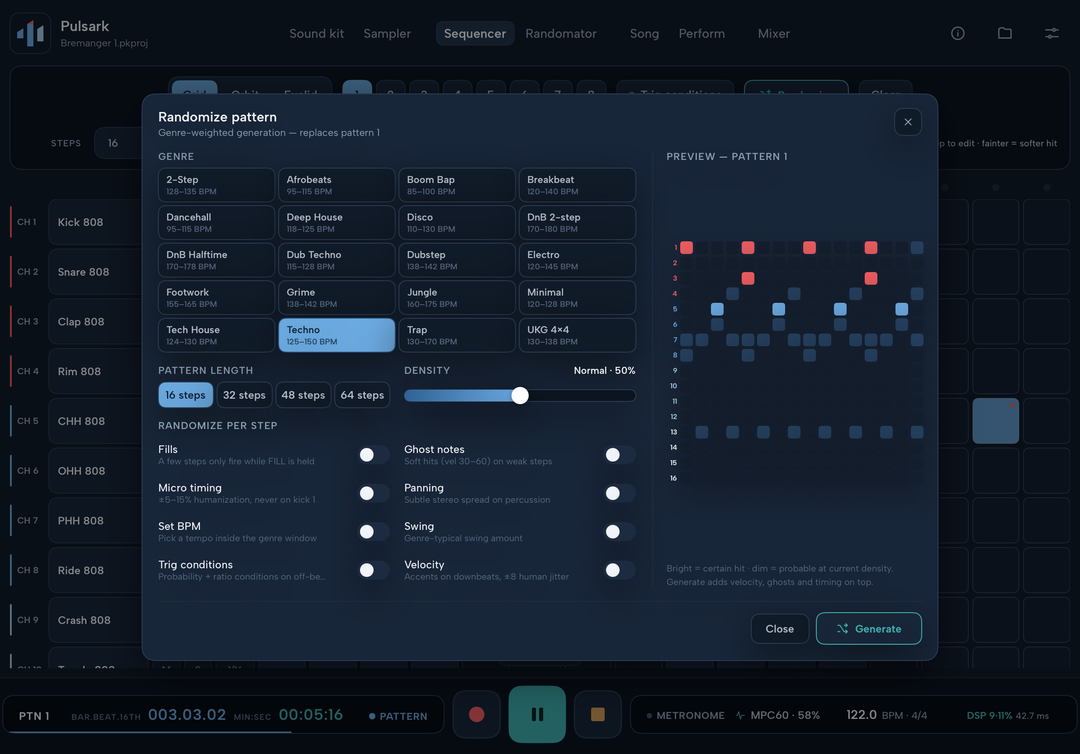Viewport: 1080px width, 754px height.
Task: Toggle the PATTERN mode indicator
Action: [x=398, y=716]
